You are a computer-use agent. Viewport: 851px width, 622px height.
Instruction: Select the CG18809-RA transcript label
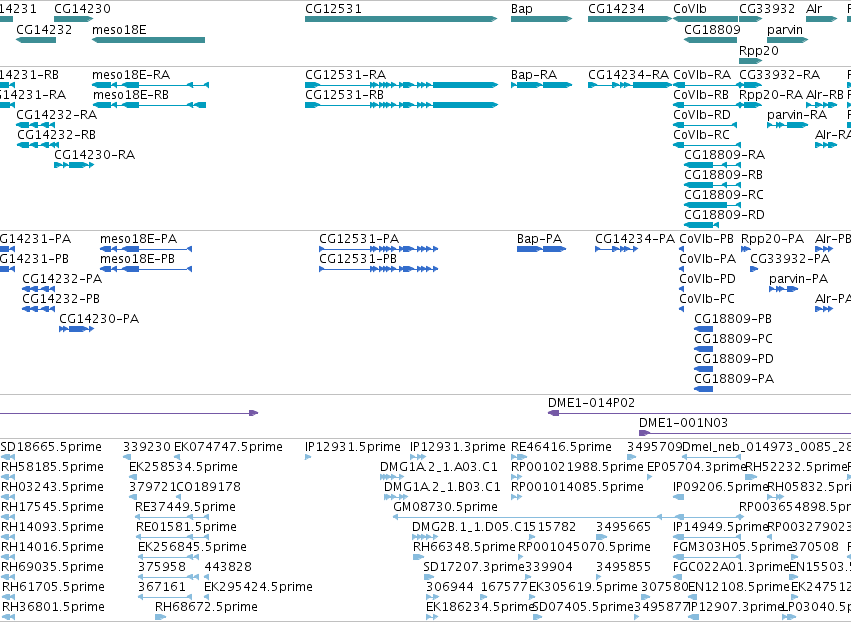click(725, 155)
